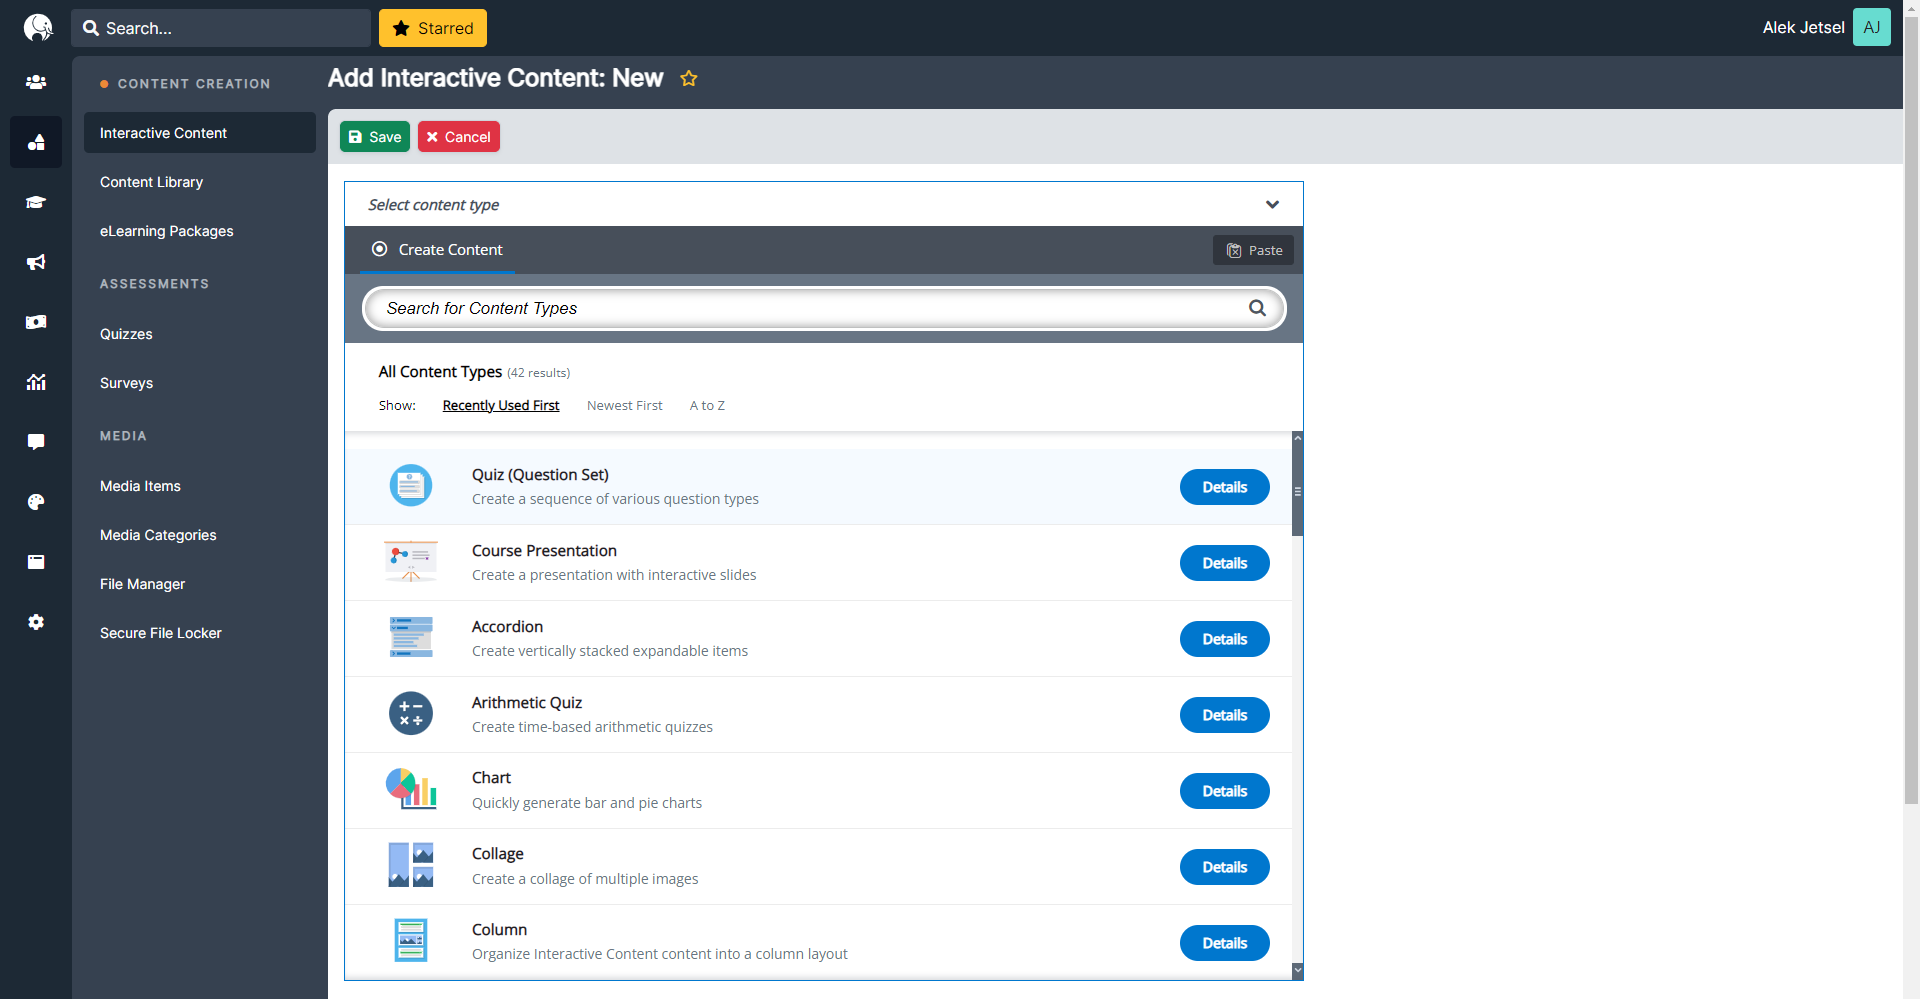Star this page with the star outline icon

coord(689,78)
